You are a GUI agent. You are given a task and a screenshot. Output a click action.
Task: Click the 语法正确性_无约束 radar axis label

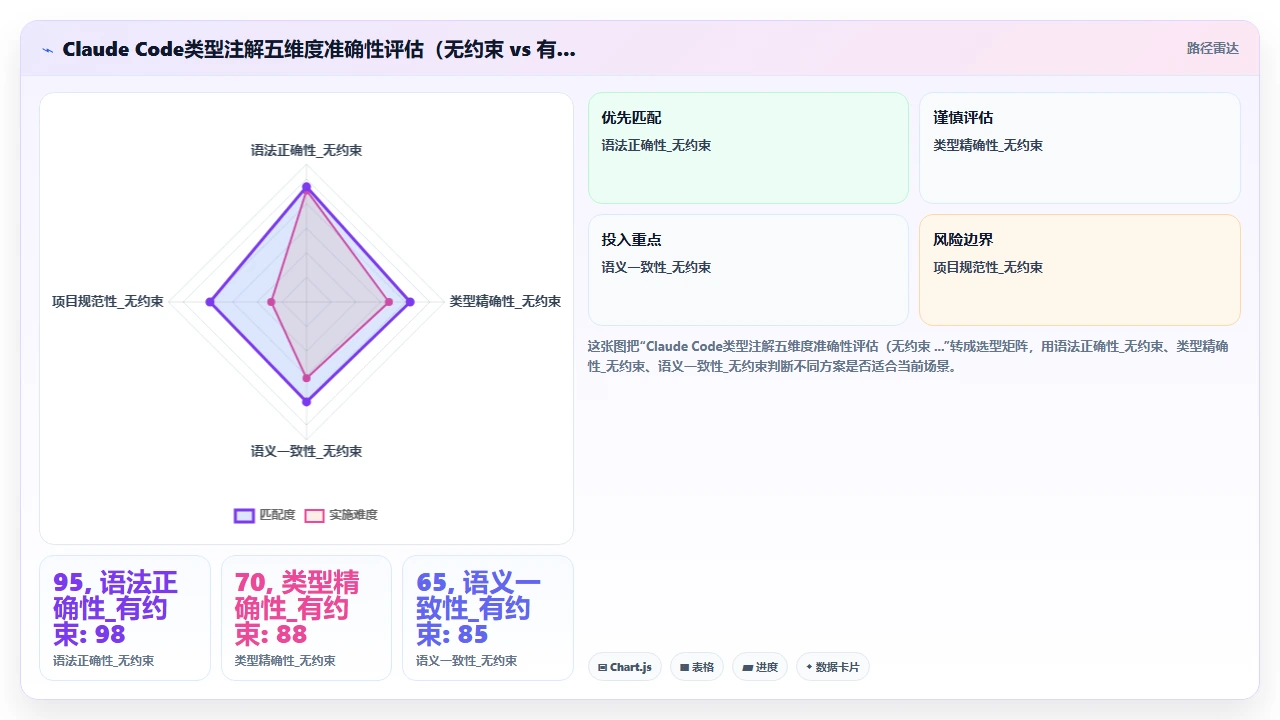point(306,150)
